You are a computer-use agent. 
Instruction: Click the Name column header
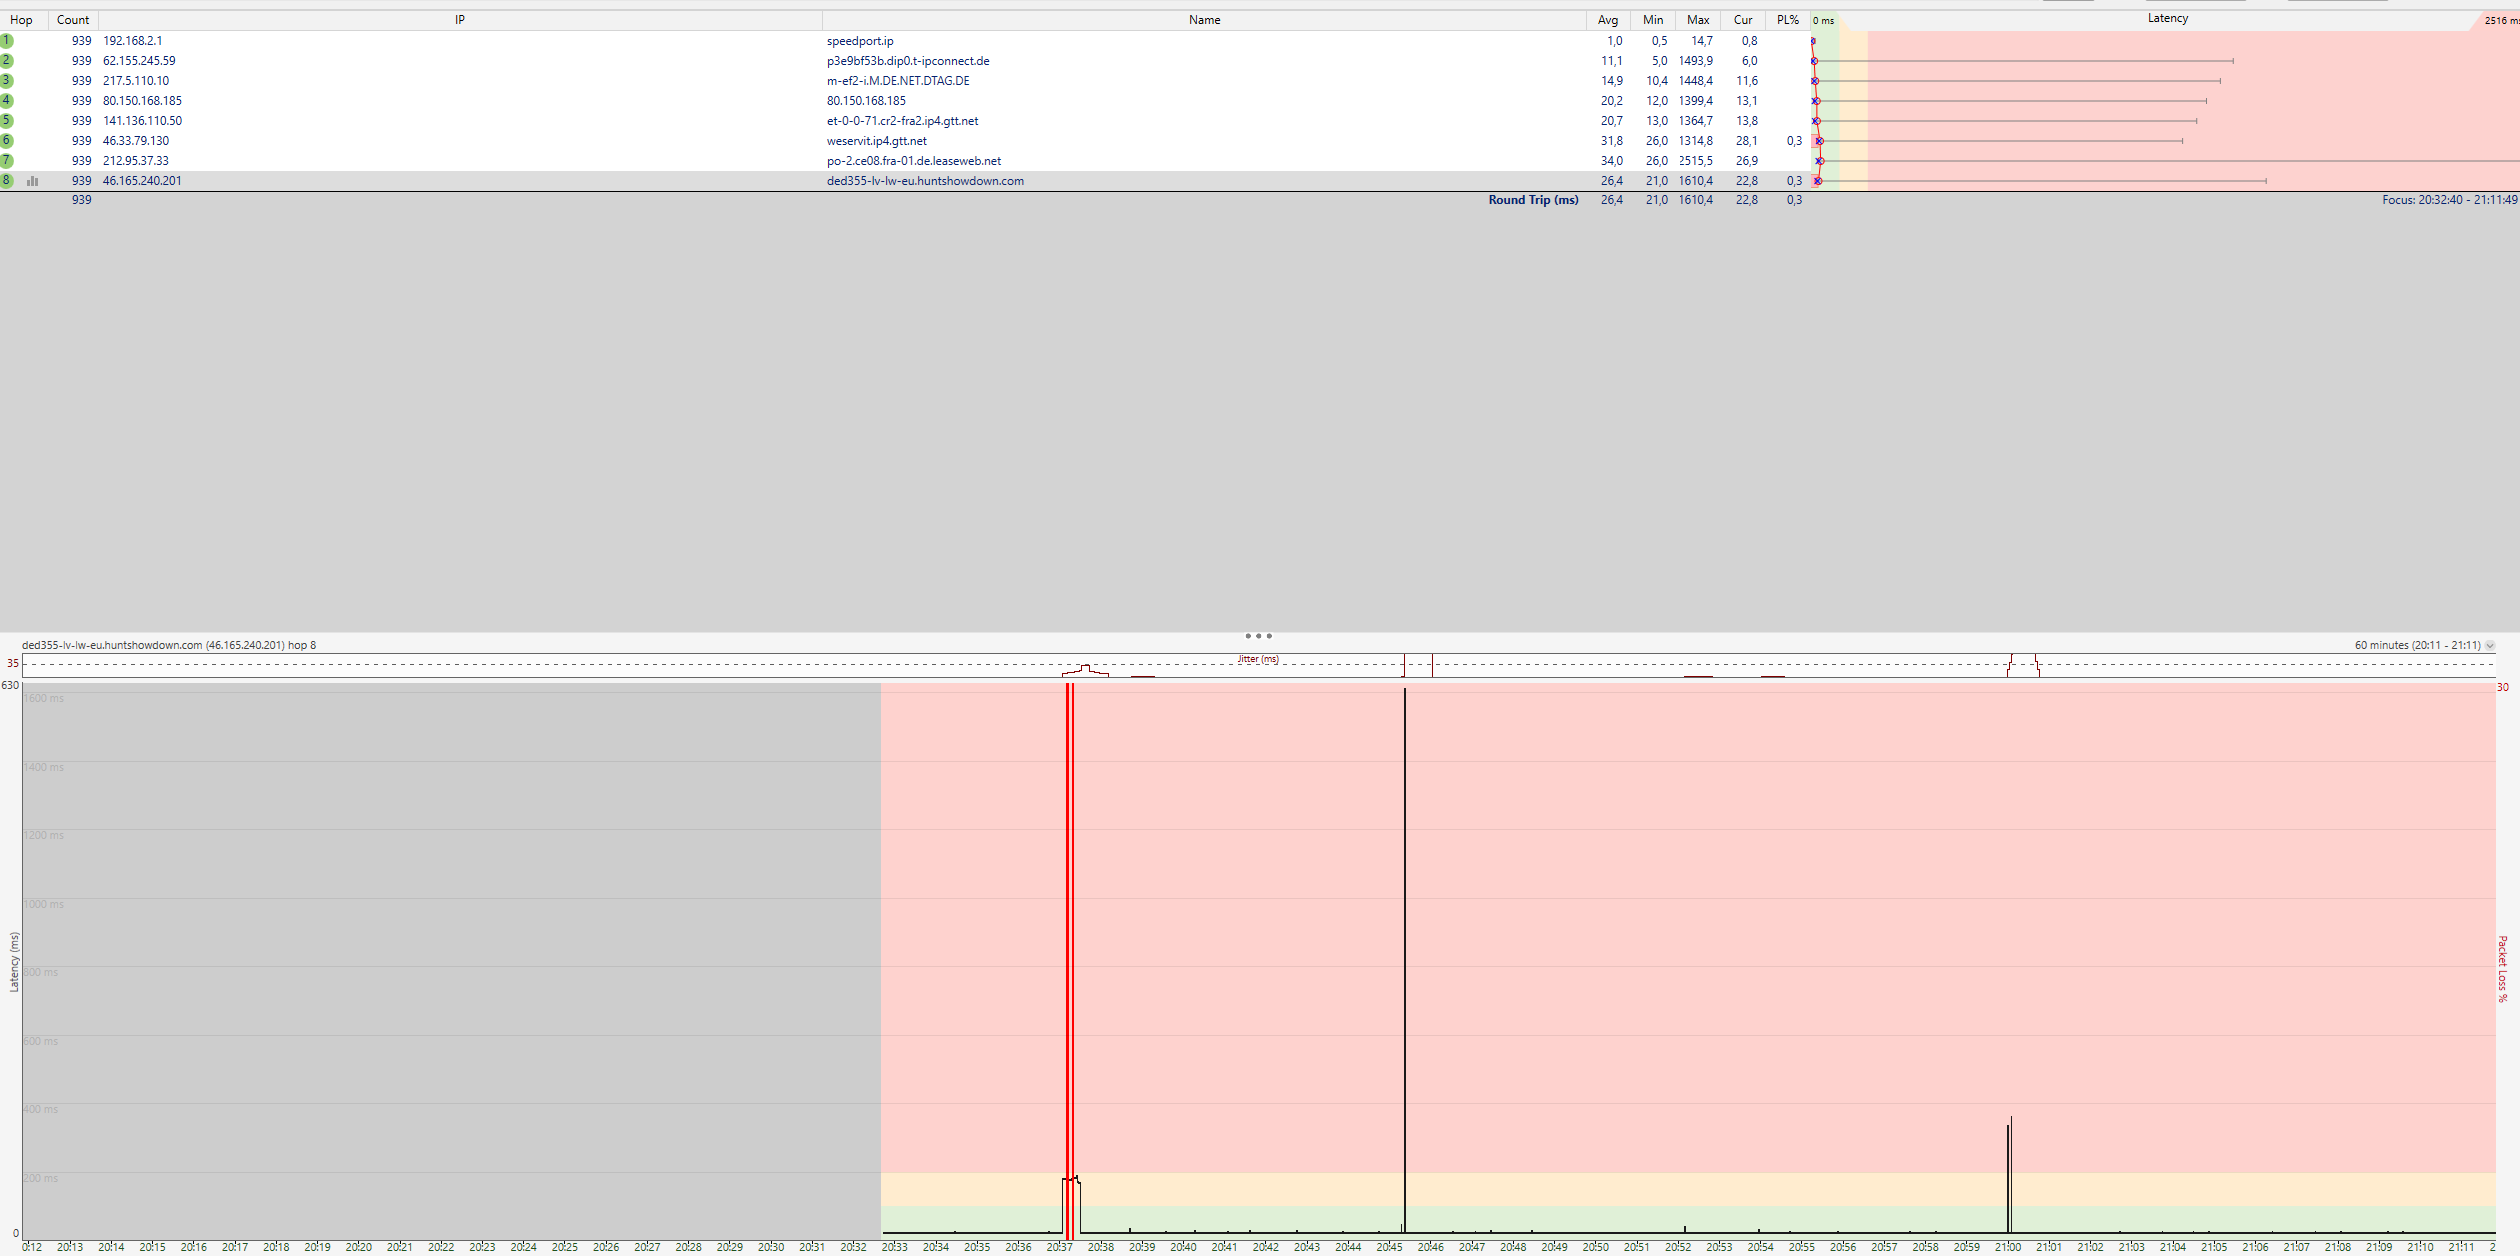point(1204,20)
